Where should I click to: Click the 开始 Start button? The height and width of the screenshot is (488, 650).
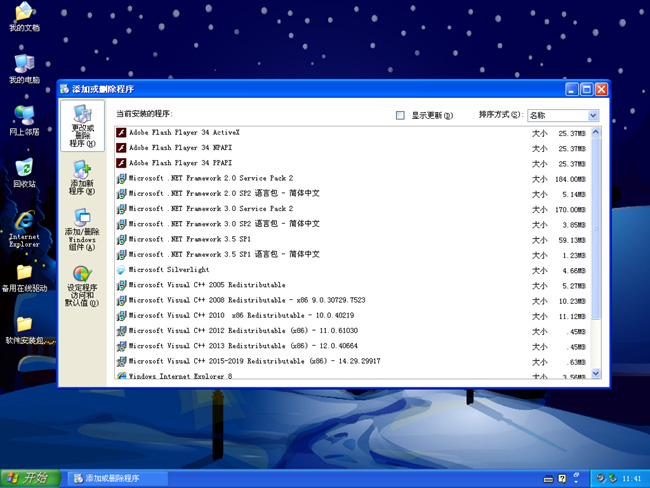pos(30,478)
